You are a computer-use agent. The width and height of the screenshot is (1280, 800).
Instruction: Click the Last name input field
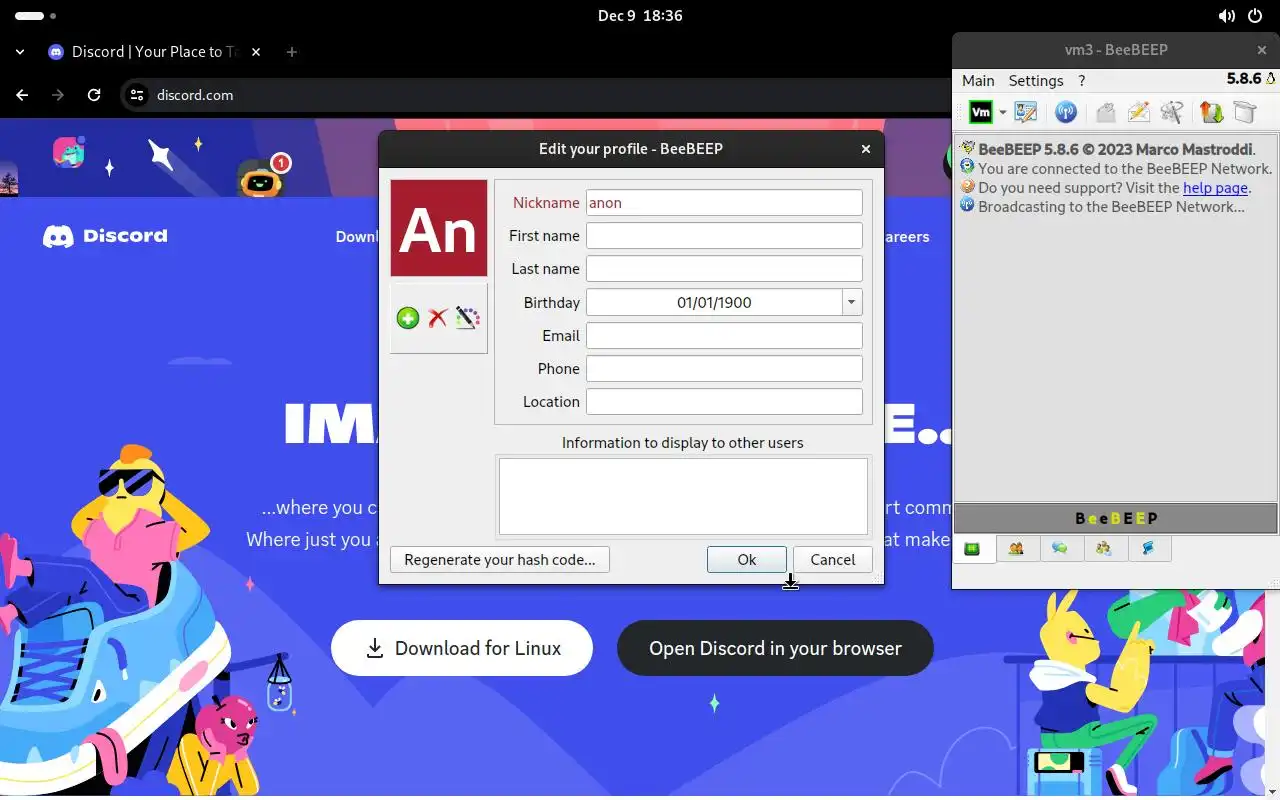[724, 269]
